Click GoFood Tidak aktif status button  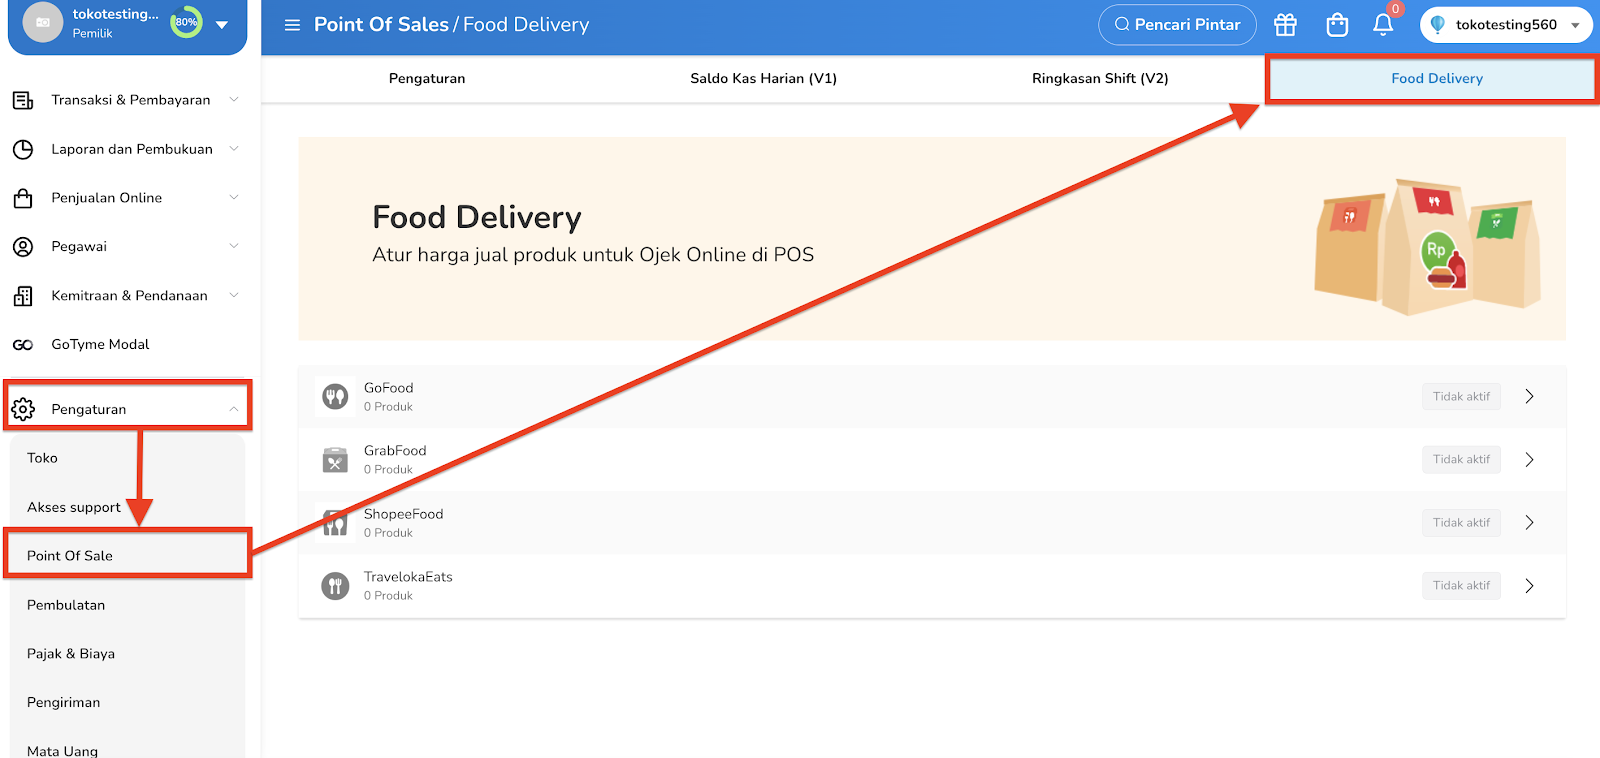click(1461, 397)
